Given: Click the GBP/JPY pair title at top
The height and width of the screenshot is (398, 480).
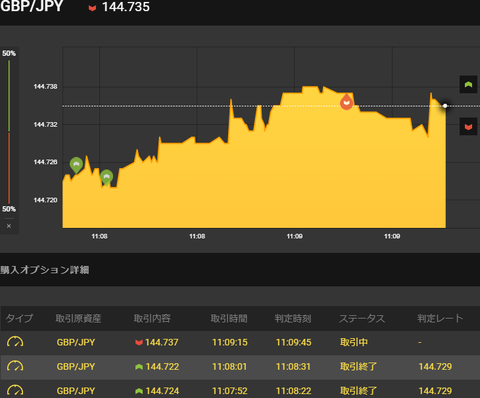Looking at the screenshot, I should pyautogui.click(x=32, y=6).
